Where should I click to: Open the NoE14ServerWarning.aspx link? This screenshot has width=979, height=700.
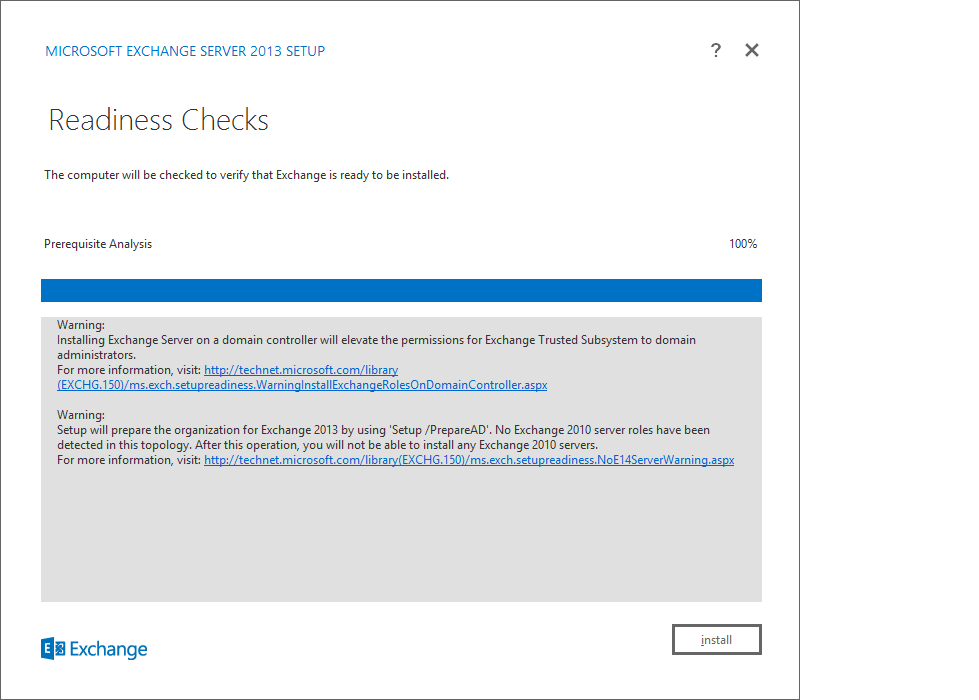pos(469,460)
